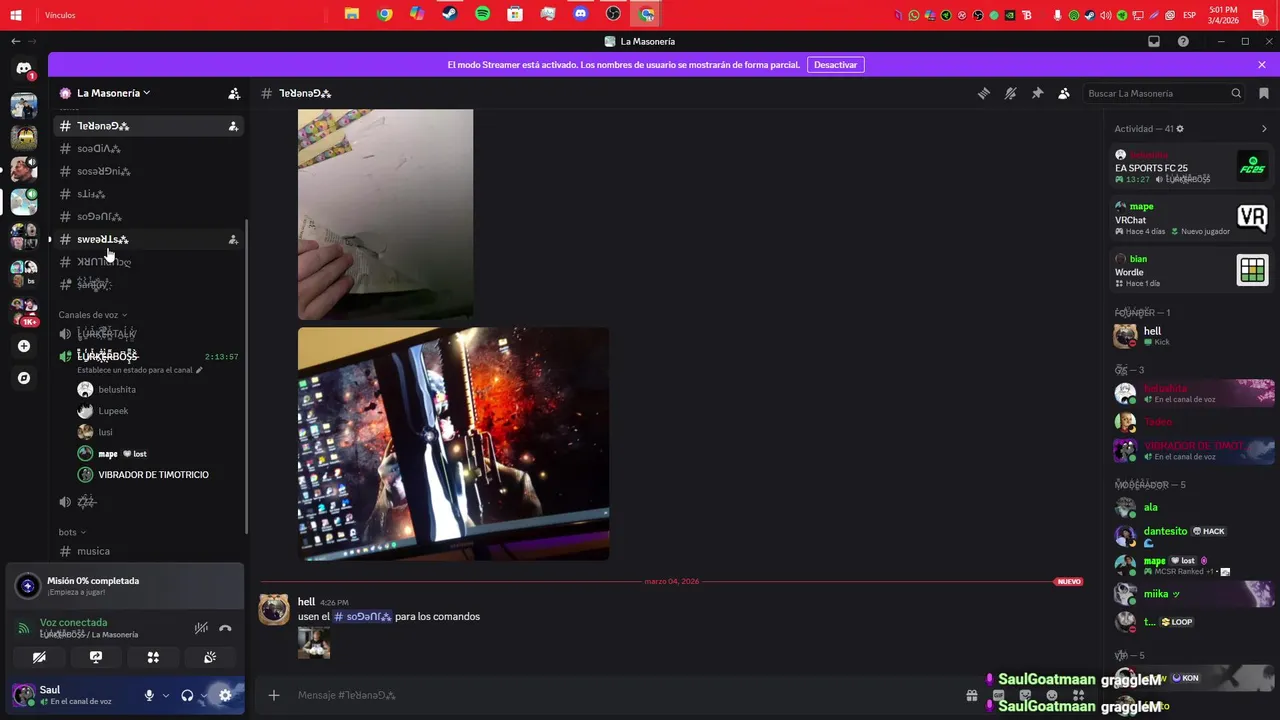Click the Misión 0% completada quest card
This screenshot has height=720, width=1280.
[125, 586]
